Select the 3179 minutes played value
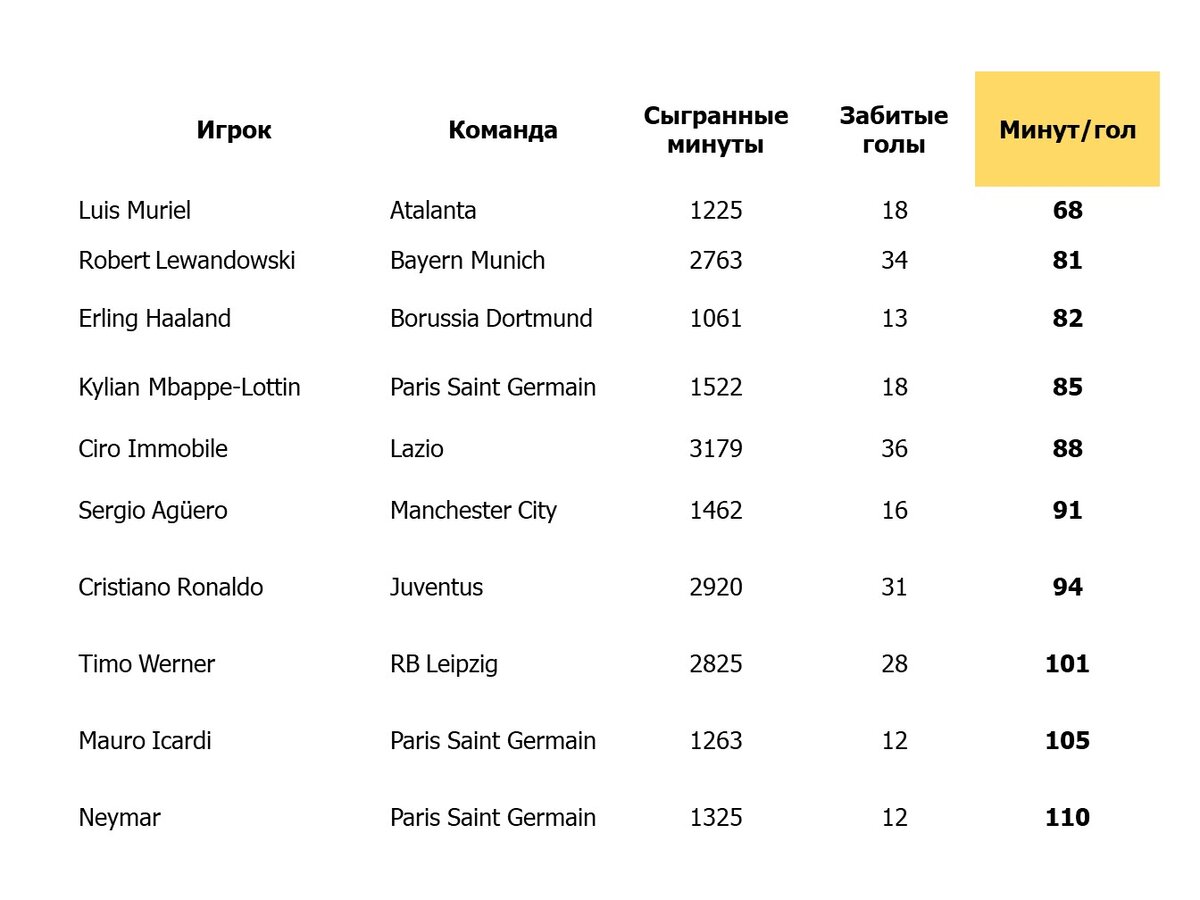The image size is (1200, 900). point(716,448)
